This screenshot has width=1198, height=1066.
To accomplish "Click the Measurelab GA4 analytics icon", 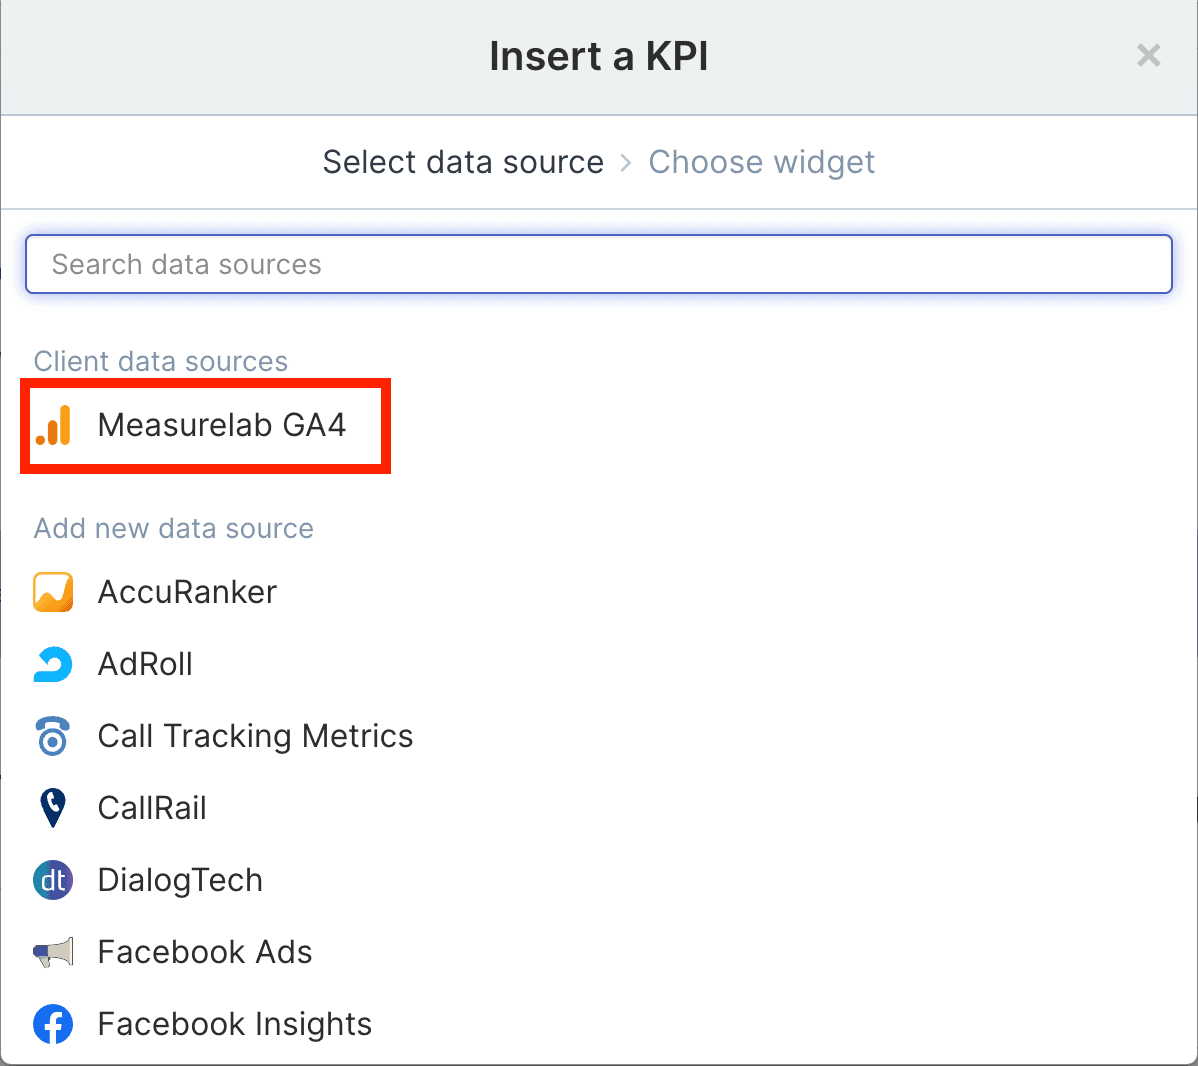I will click(53, 425).
